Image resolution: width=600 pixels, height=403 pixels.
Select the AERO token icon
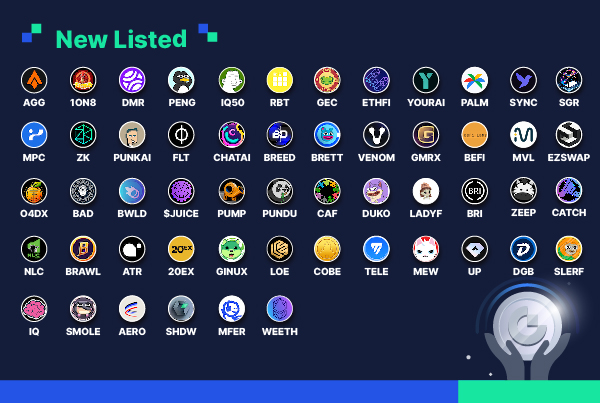tap(132, 308)
